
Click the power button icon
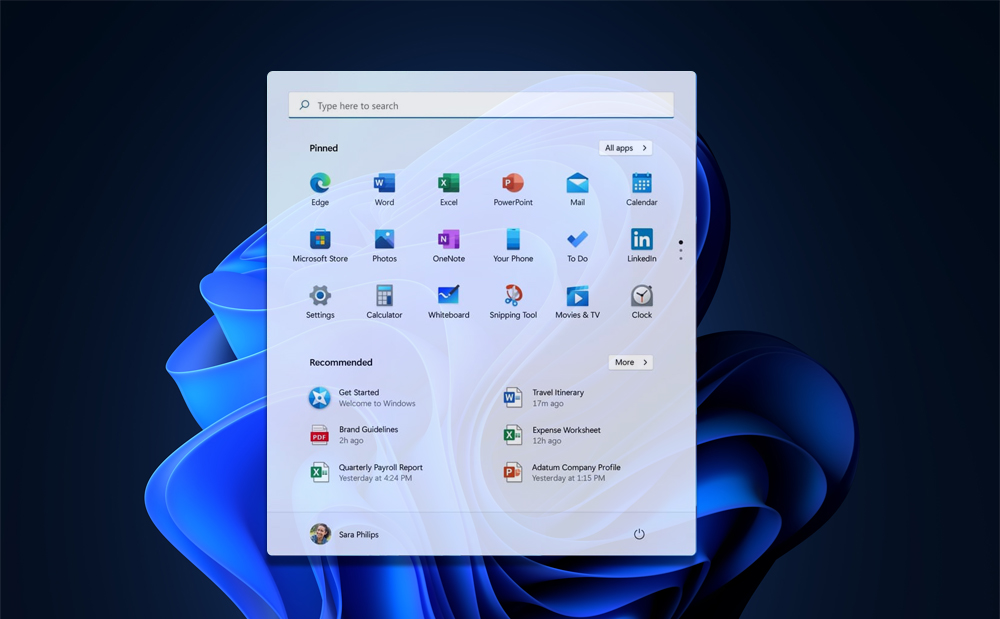tap(639, 534)
